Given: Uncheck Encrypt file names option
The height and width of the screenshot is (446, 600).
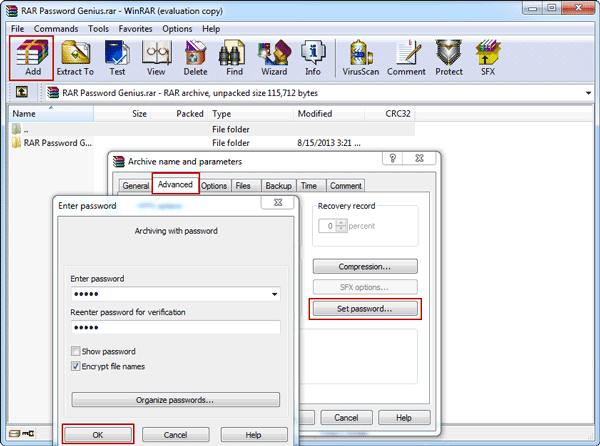Looking at the screenshot, I should [77, 367].
